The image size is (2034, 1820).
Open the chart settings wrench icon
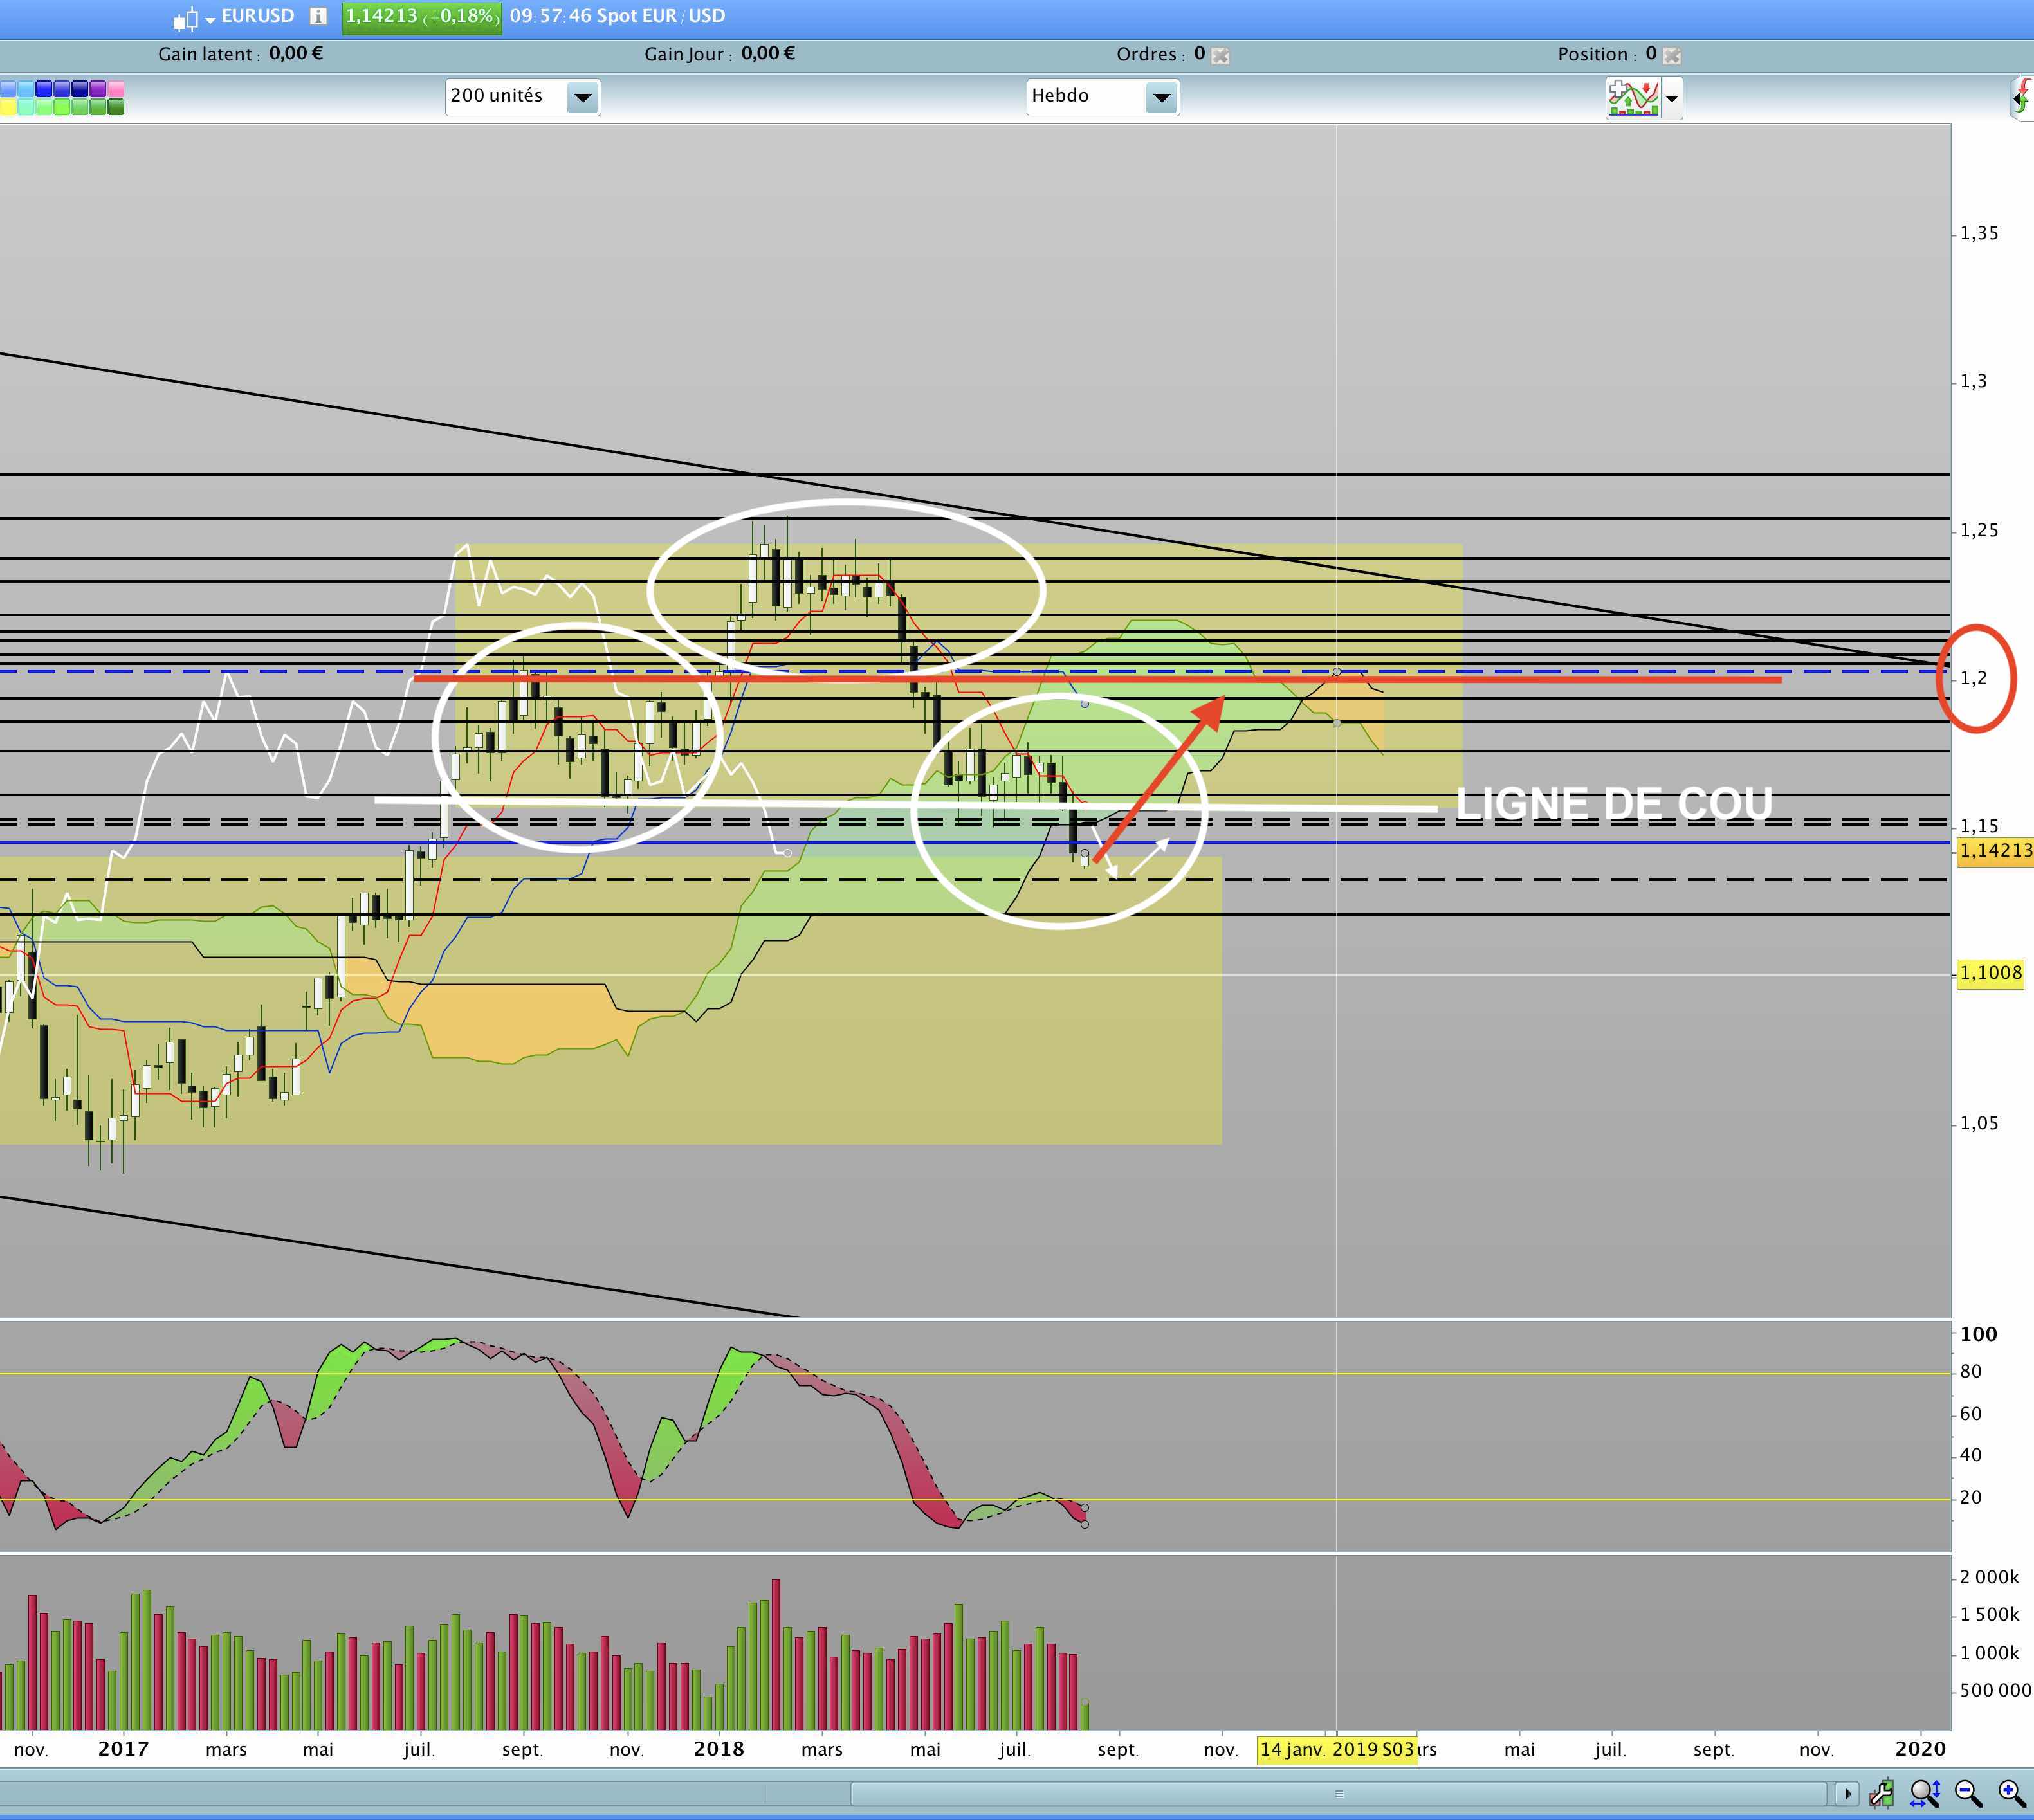pos(1881,1794)
